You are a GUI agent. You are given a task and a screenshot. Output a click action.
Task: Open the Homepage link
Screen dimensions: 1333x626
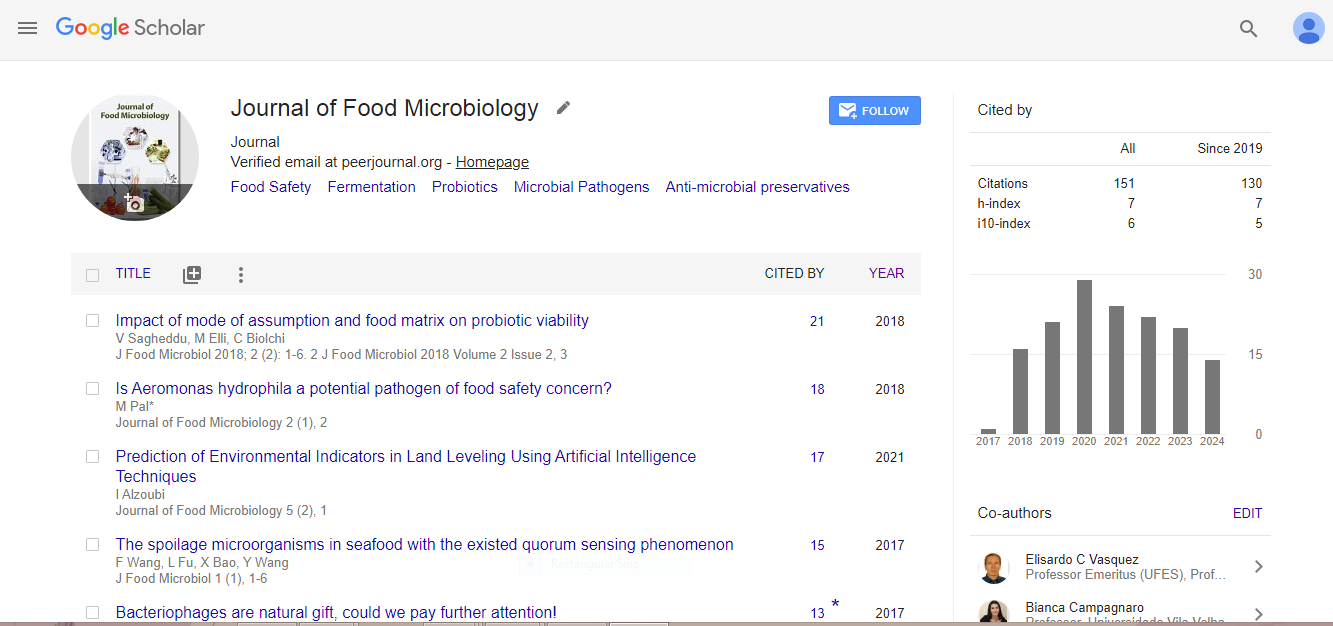(x=492, y=162)
